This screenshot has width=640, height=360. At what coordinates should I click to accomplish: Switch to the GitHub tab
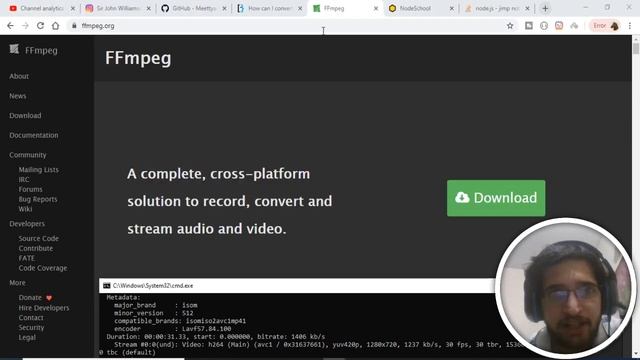pos(193,8)
